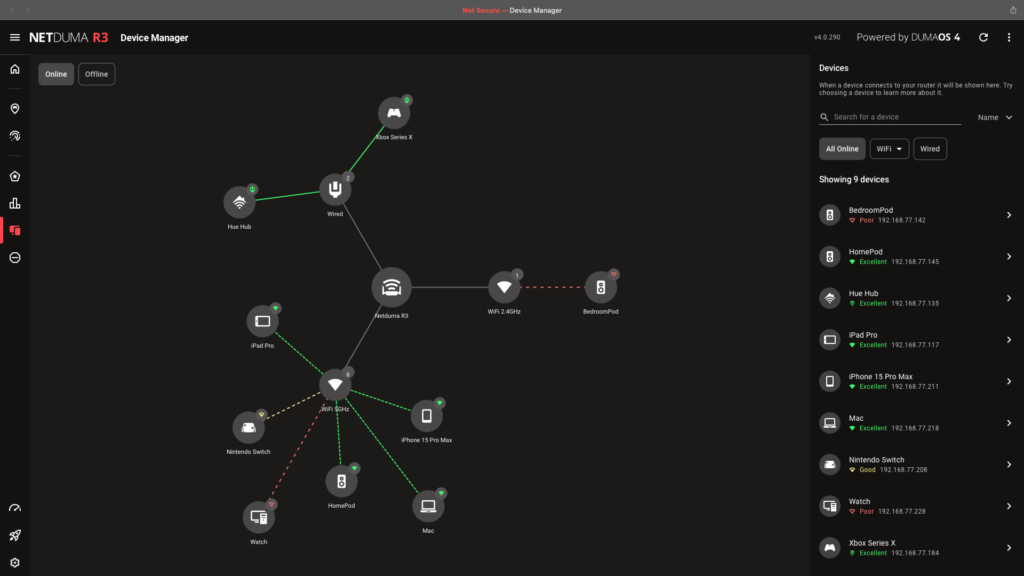This screenshot has width=1024, height=576.
Task: Click the Xbox Series X gamepad list icon
Action: coord(829,548)
